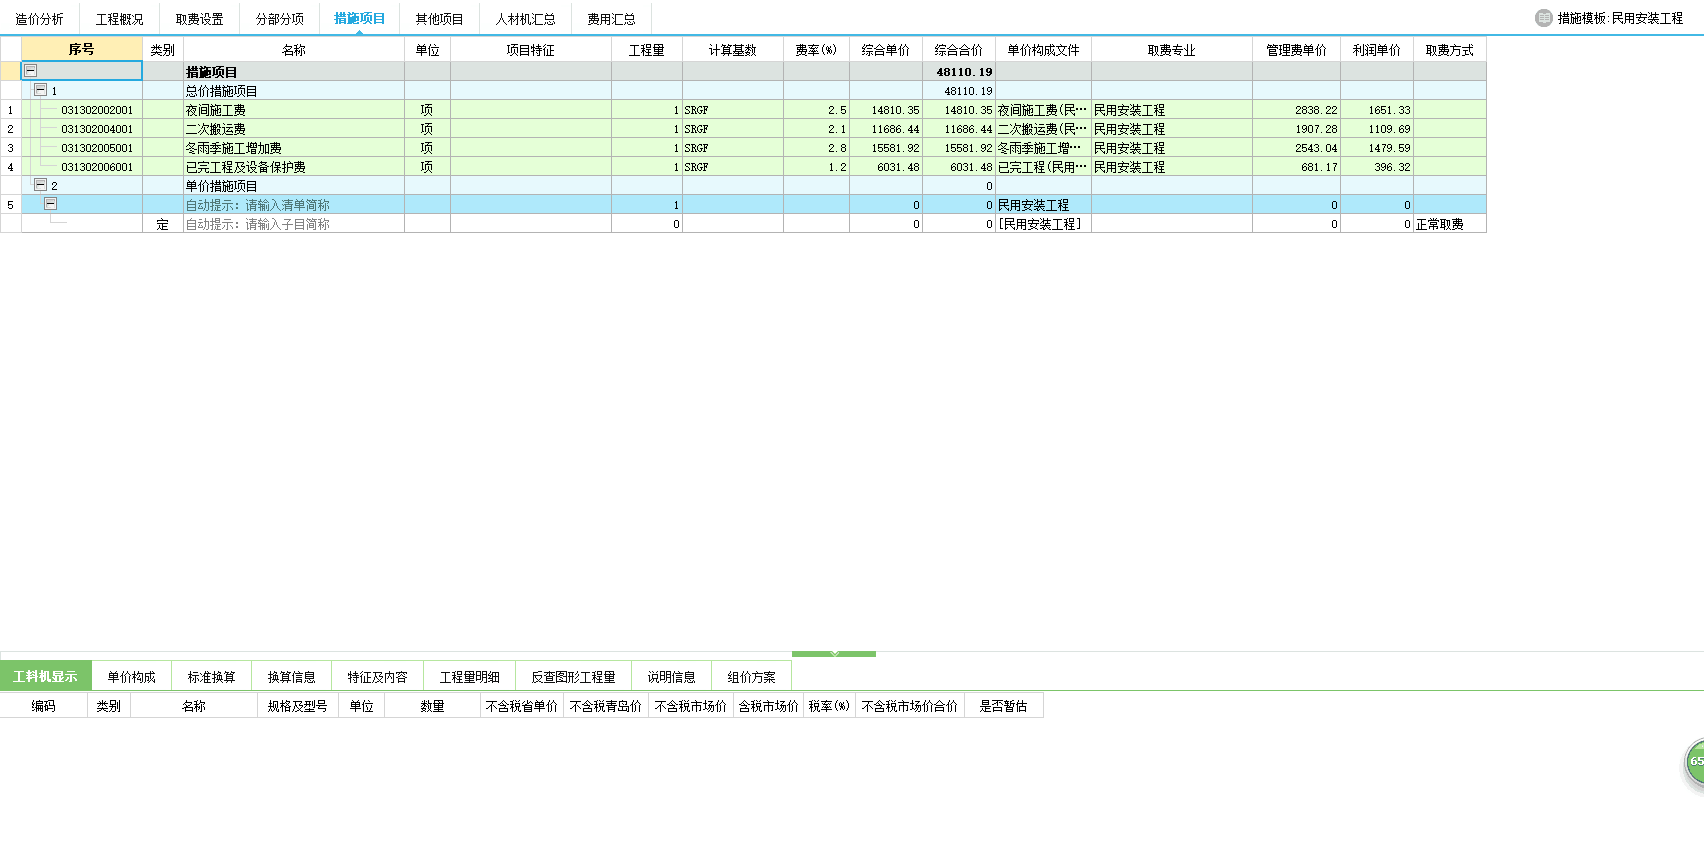Click the 请输入清单简称 input cell
Viewport: 1704px width, 865px height.
pyautogui.click(x=294, y=205)
